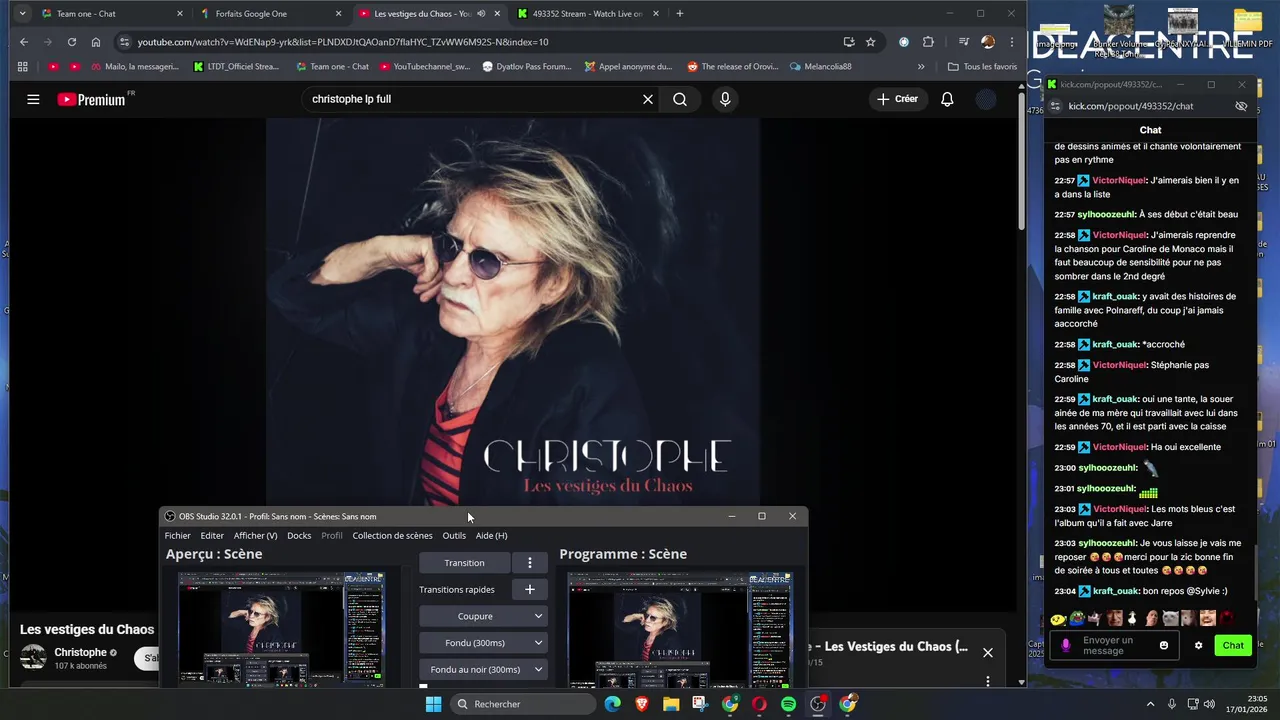This screenshot has height=720, width=1280.
Task: Open the OBS Collection de scènes menu
Action: coord(392,536)
